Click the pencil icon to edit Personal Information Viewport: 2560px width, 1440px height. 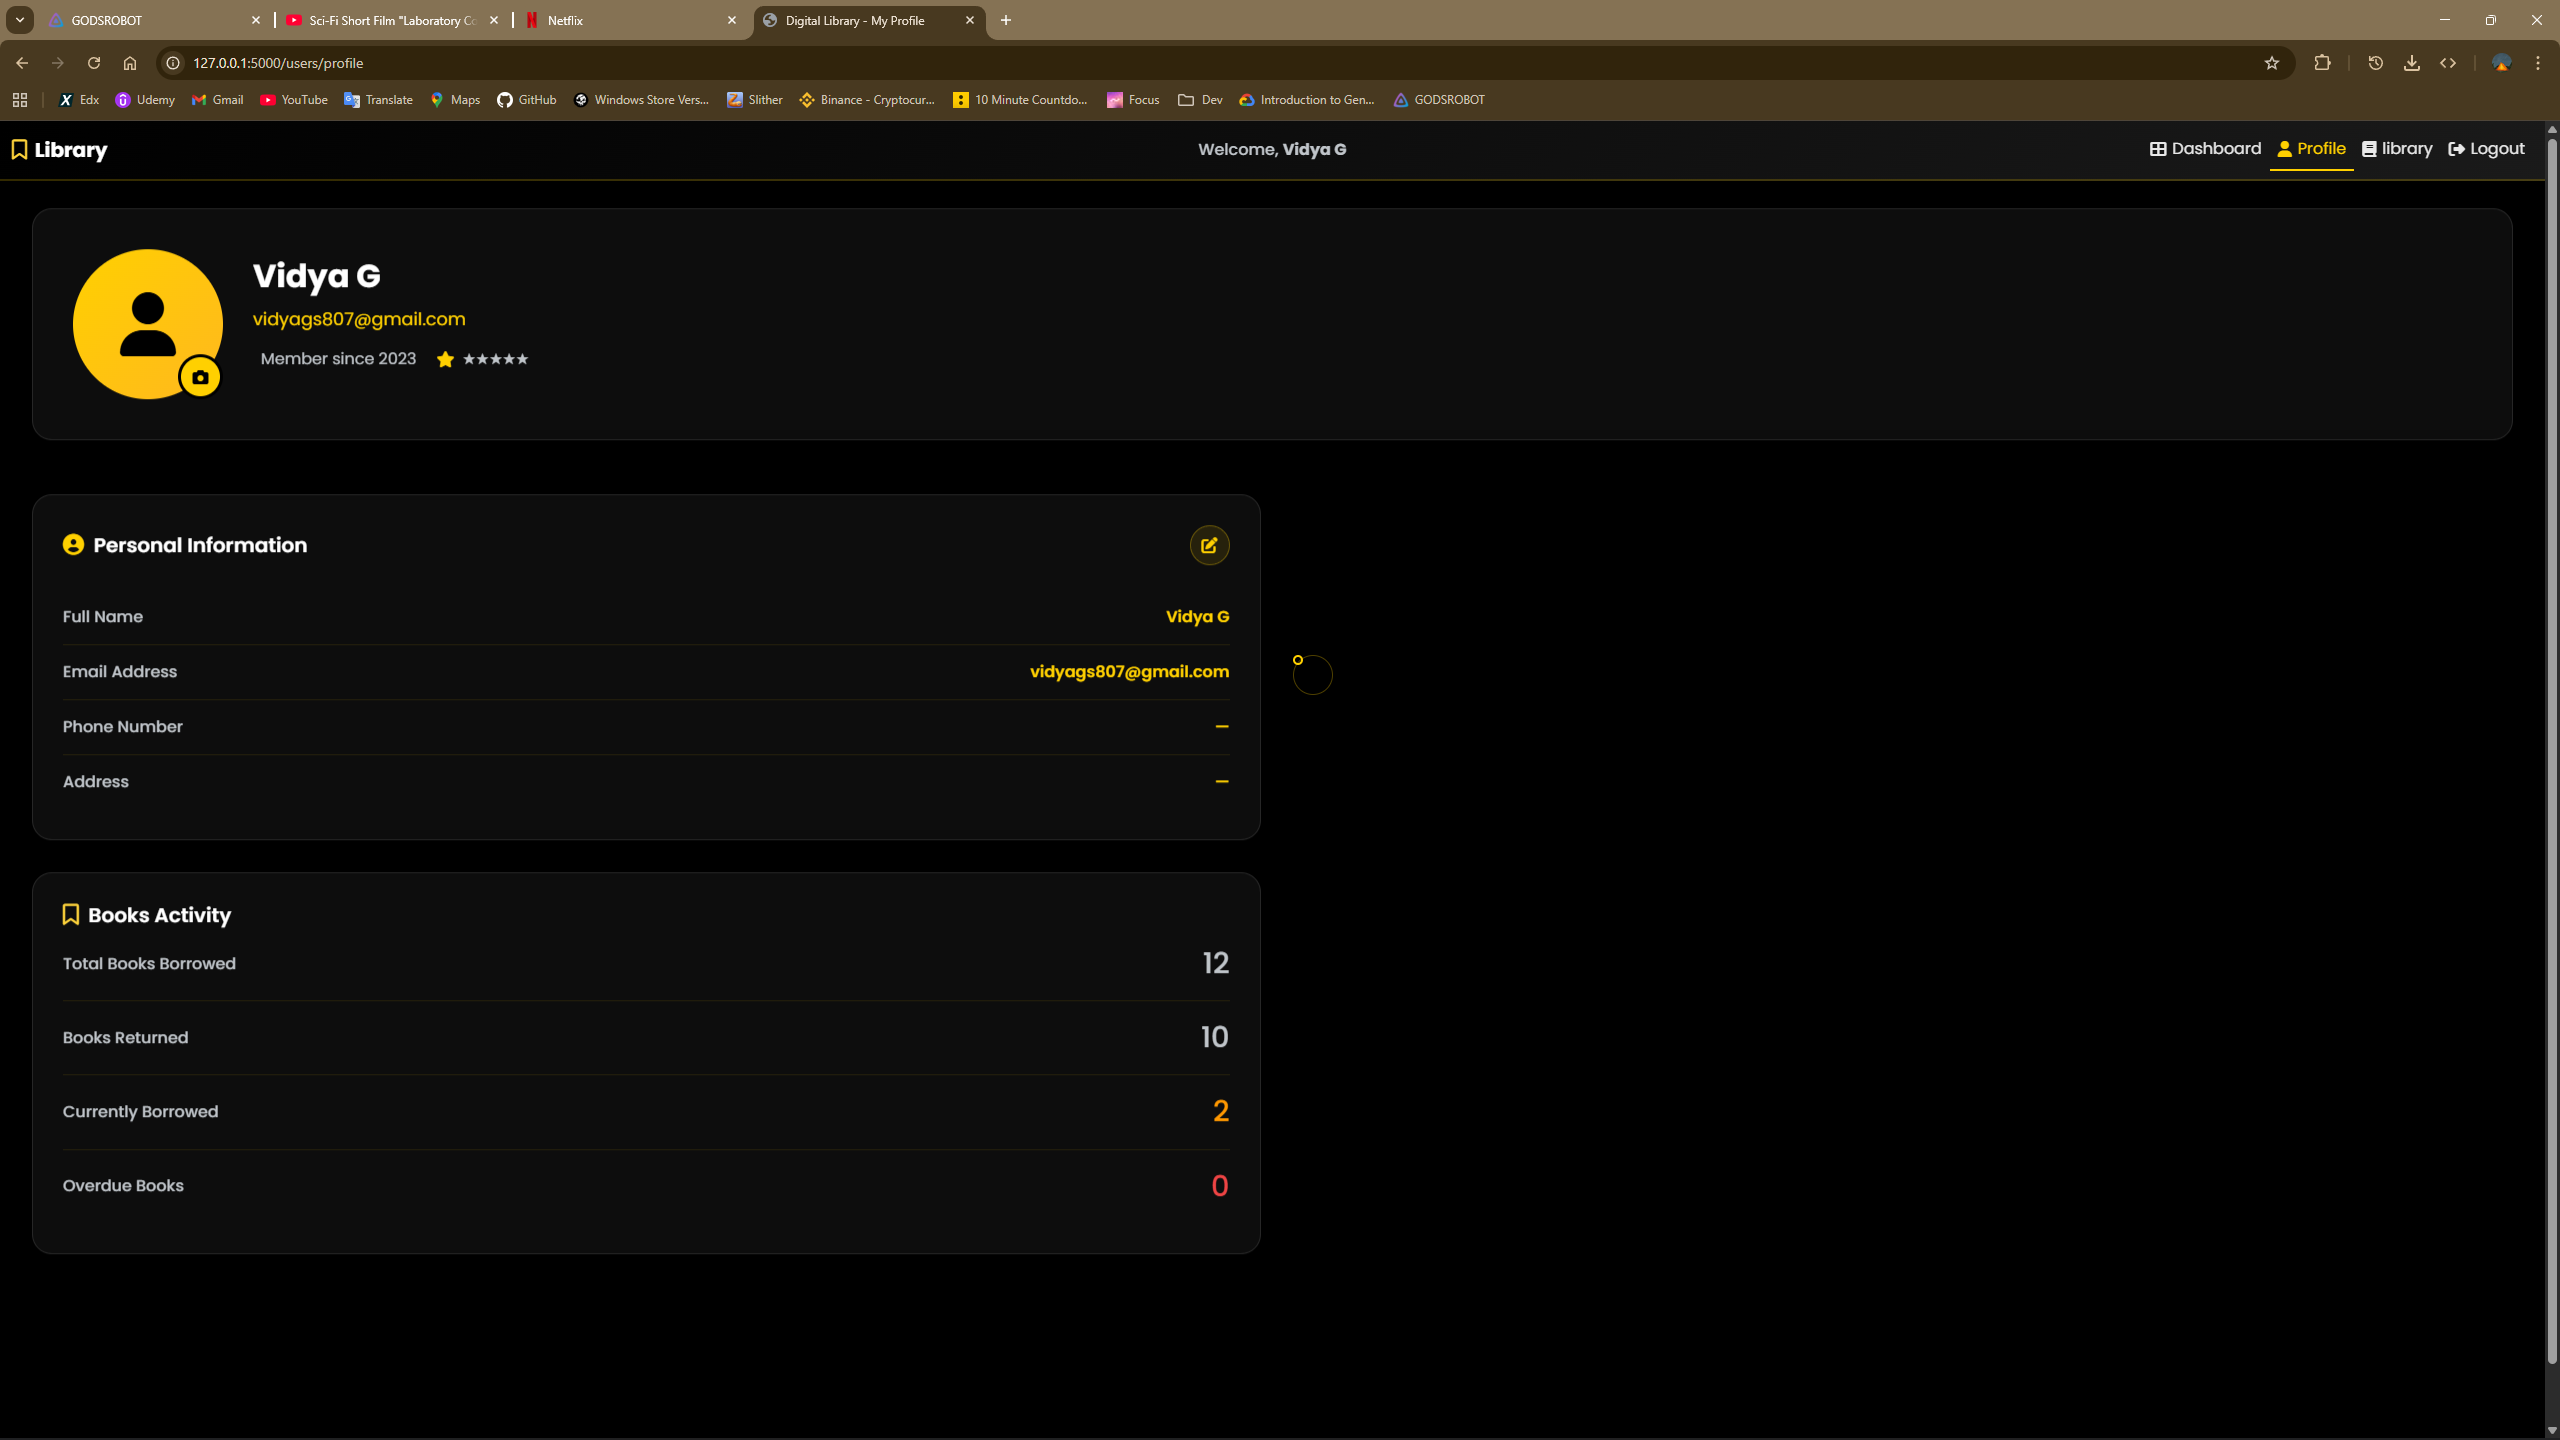(x=1209, y=545)
